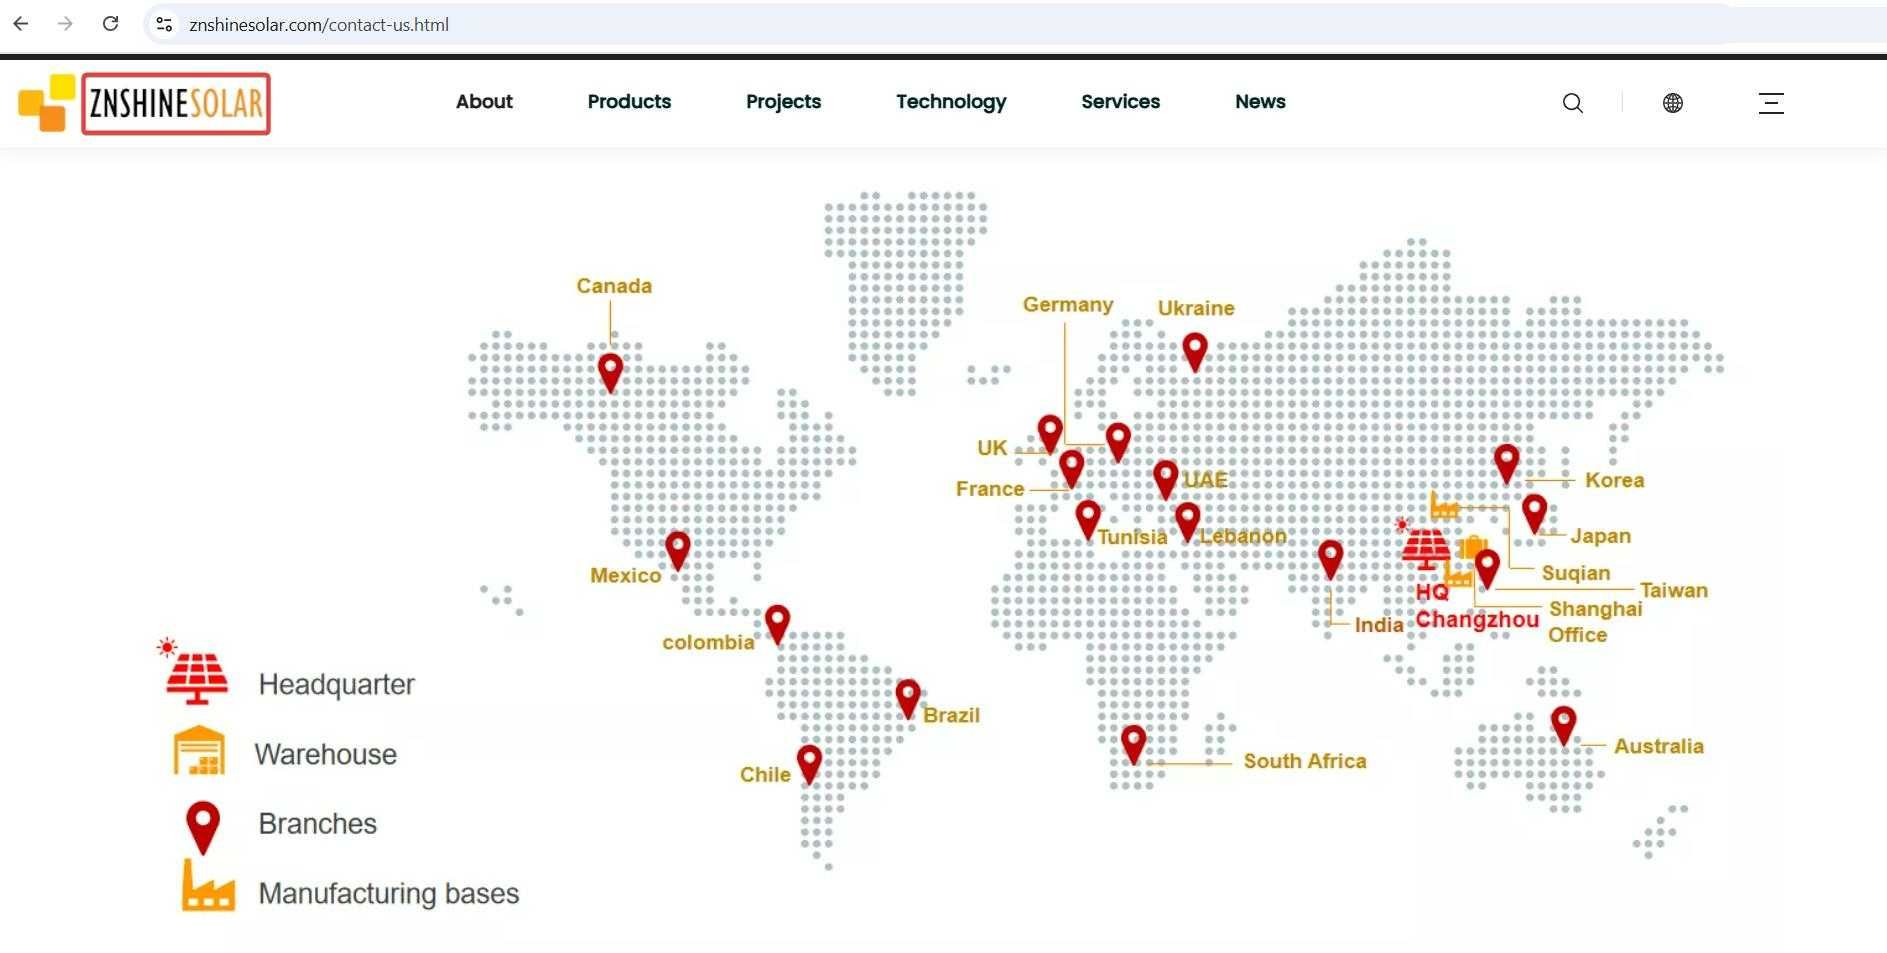Click the Branches legend pin icon

(203, 827)
